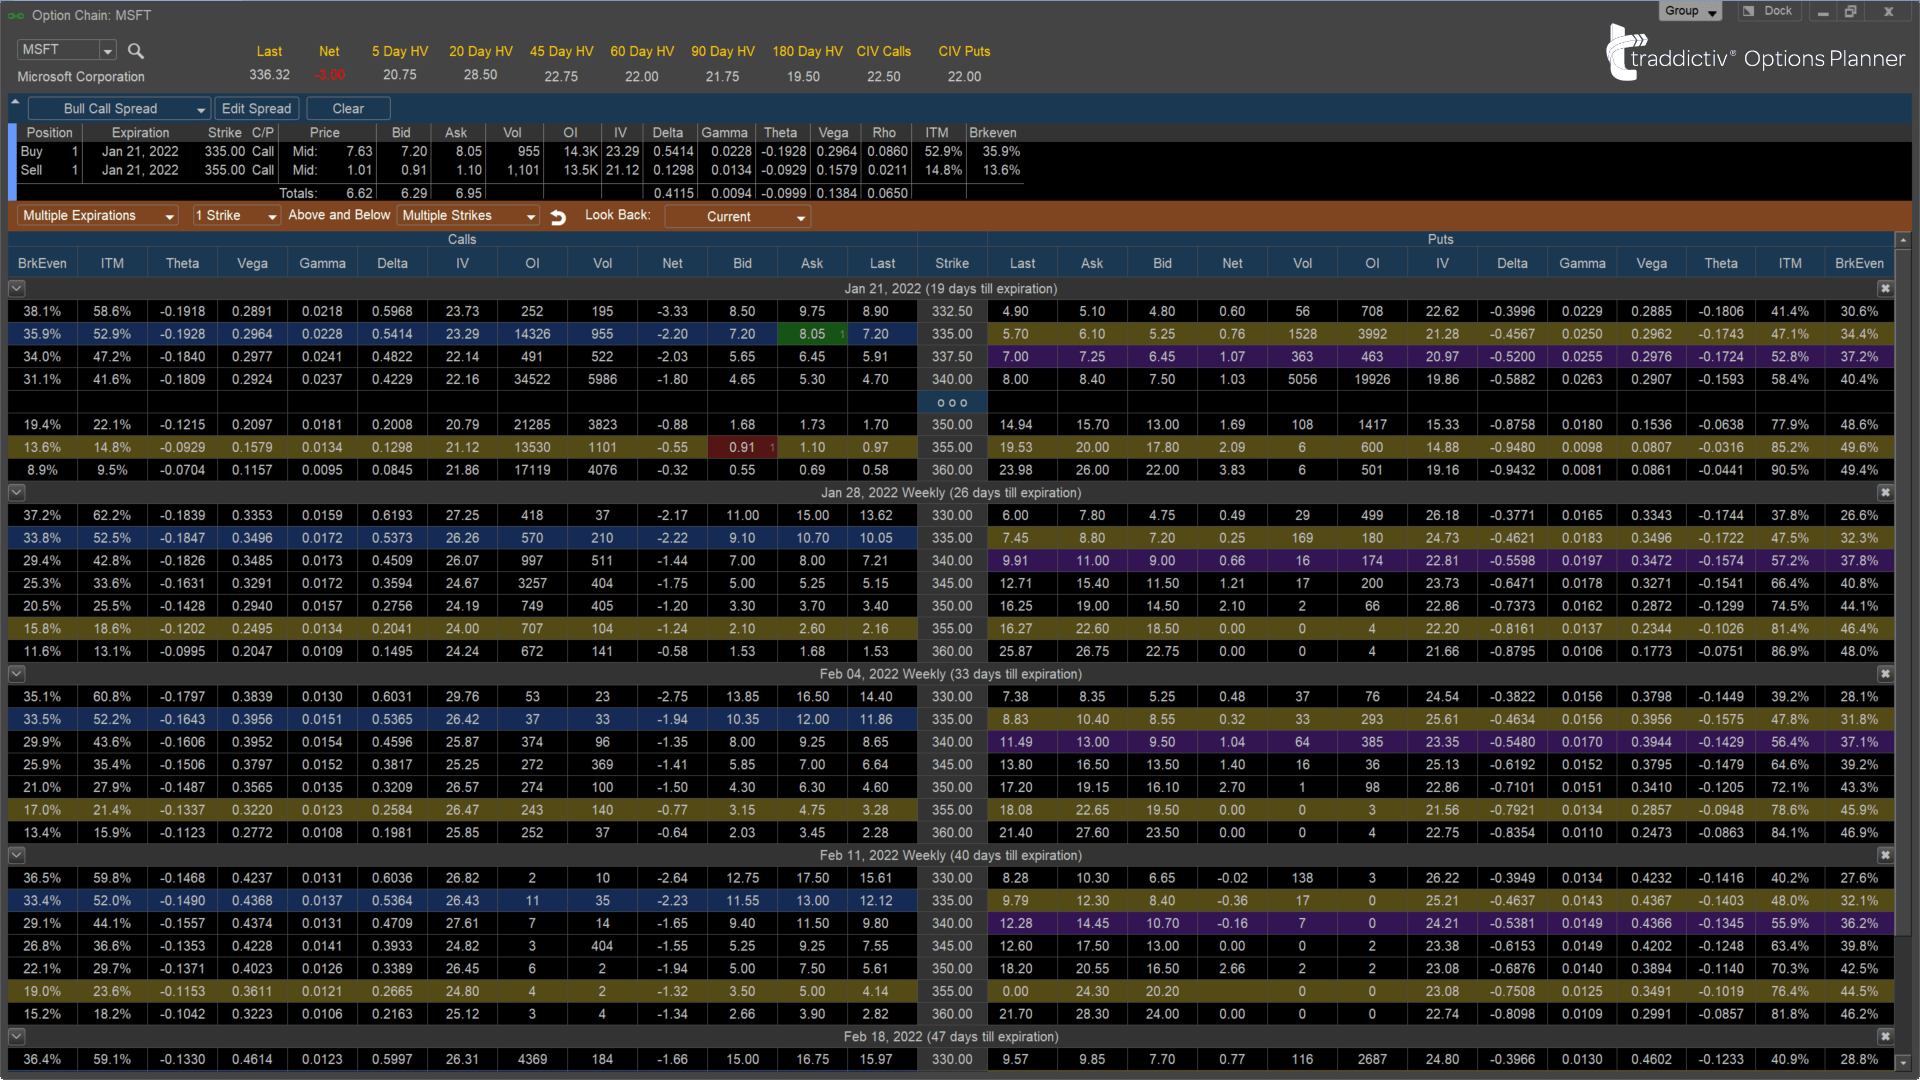Click the 350.00 strike under Feb 04 Weekly

coord(952,788)
